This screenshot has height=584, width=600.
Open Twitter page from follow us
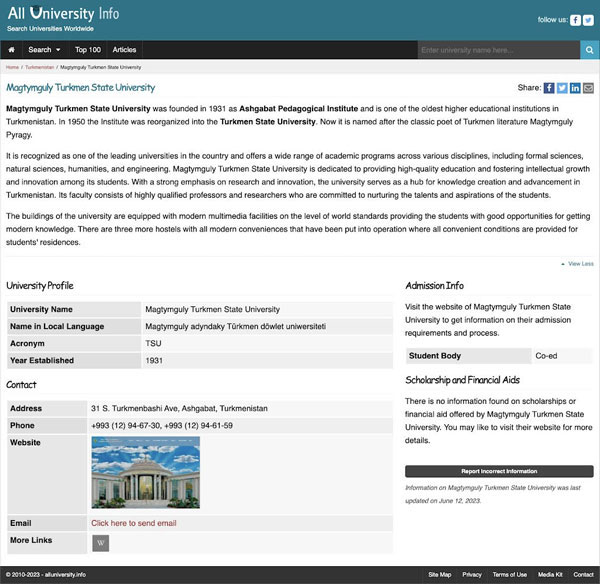click(588, 20)
